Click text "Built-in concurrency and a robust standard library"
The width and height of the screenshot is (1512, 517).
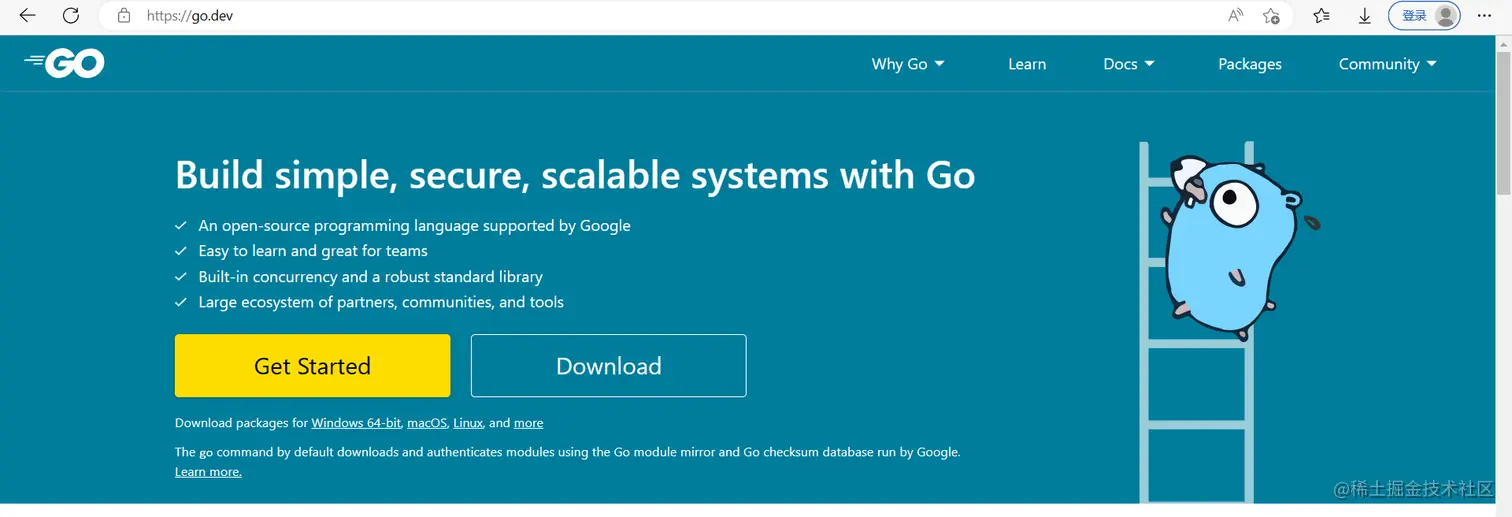click(x=370, y=277)
